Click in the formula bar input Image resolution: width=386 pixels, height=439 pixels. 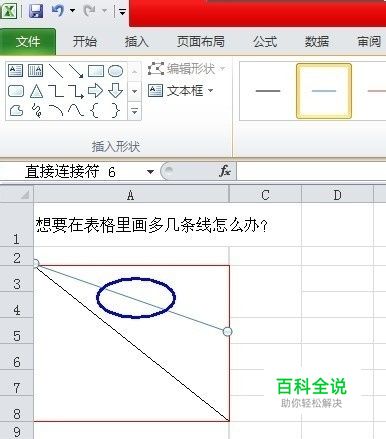(x=311, y=172)
